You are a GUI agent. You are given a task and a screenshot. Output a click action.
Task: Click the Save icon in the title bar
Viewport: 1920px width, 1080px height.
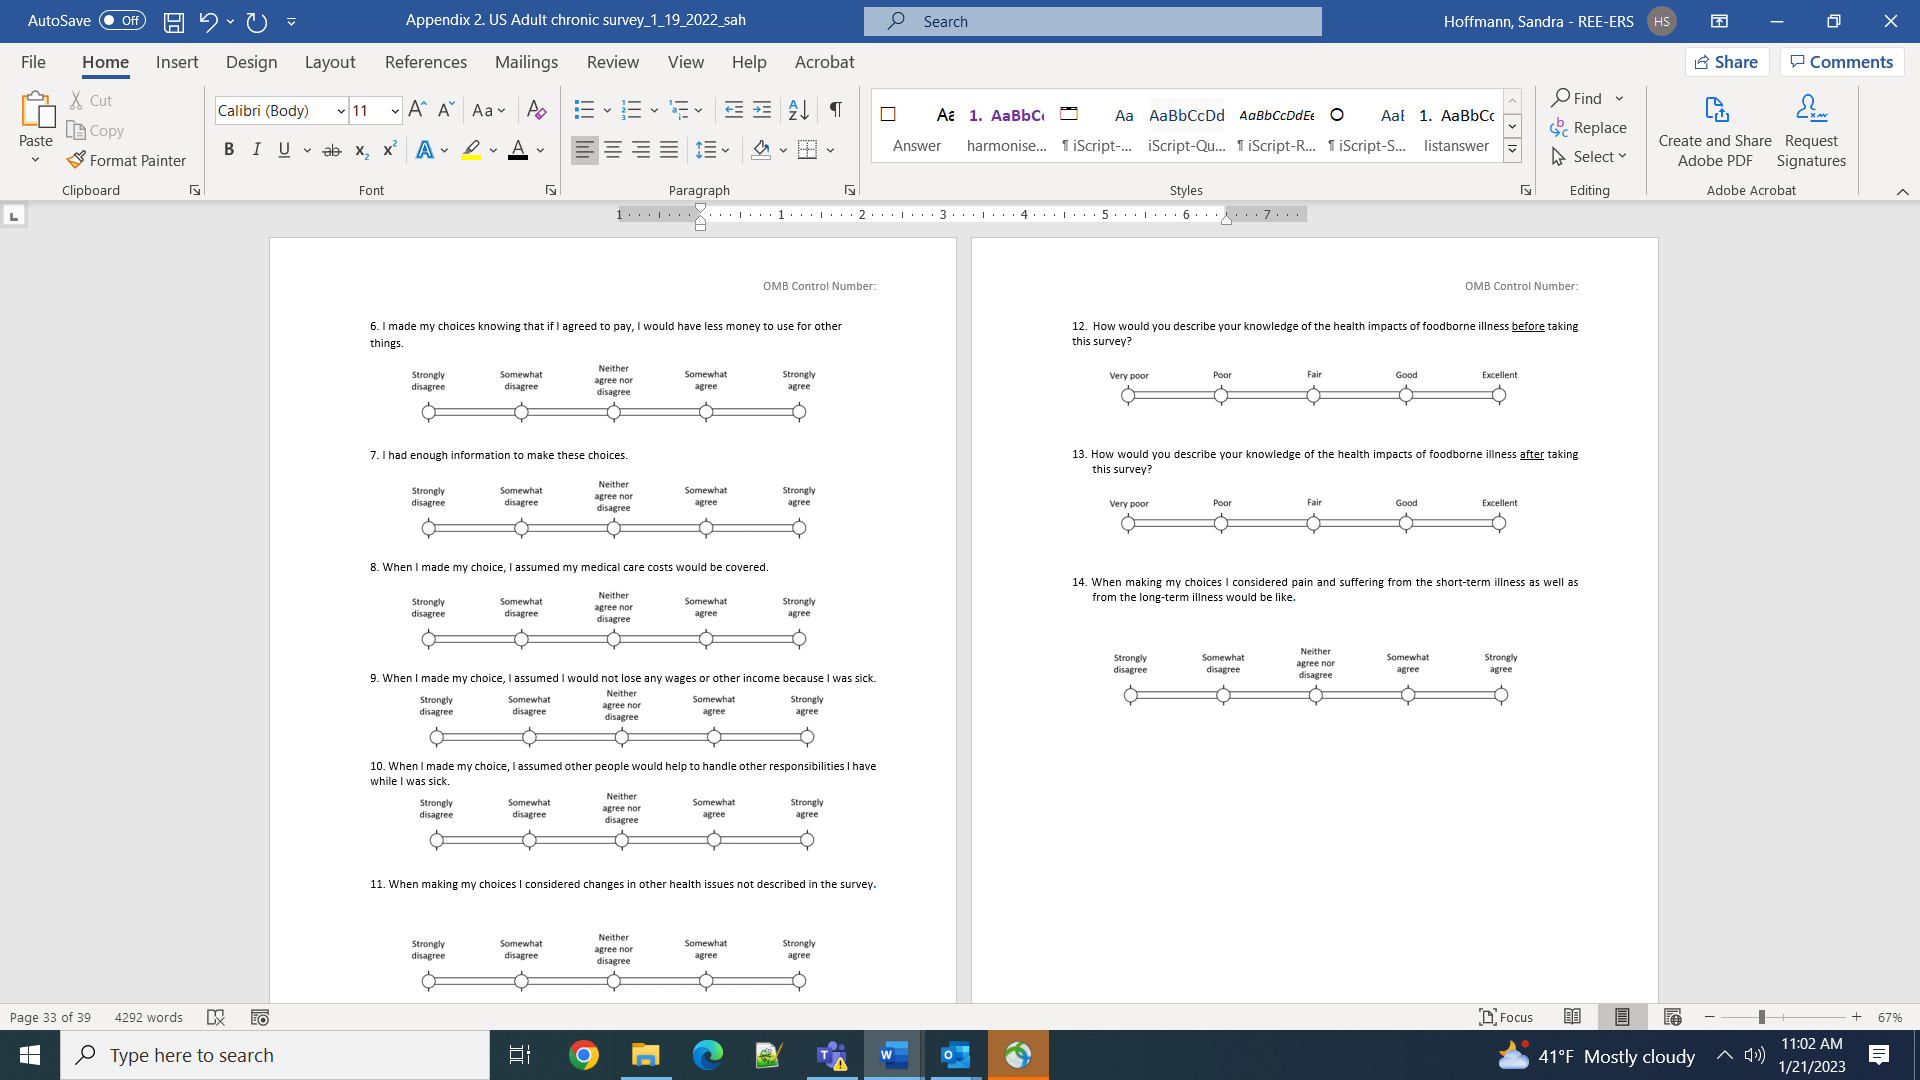pyautogui.click(x=174, y=21)
